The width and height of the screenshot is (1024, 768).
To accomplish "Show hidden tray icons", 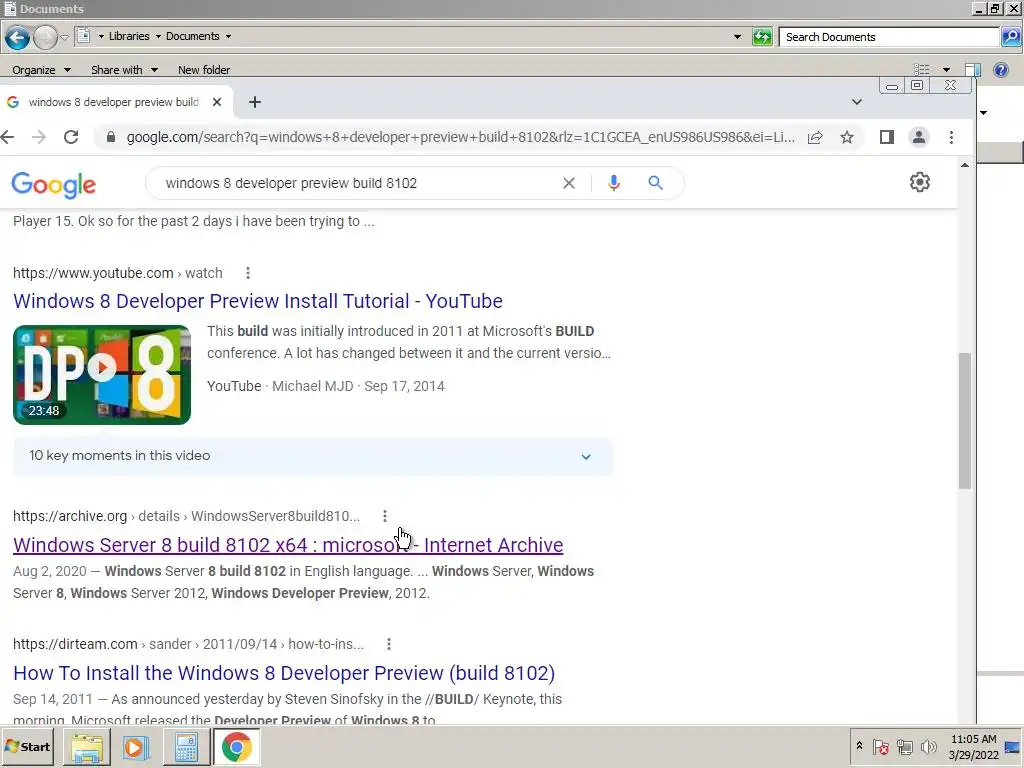I will point(859,746).
